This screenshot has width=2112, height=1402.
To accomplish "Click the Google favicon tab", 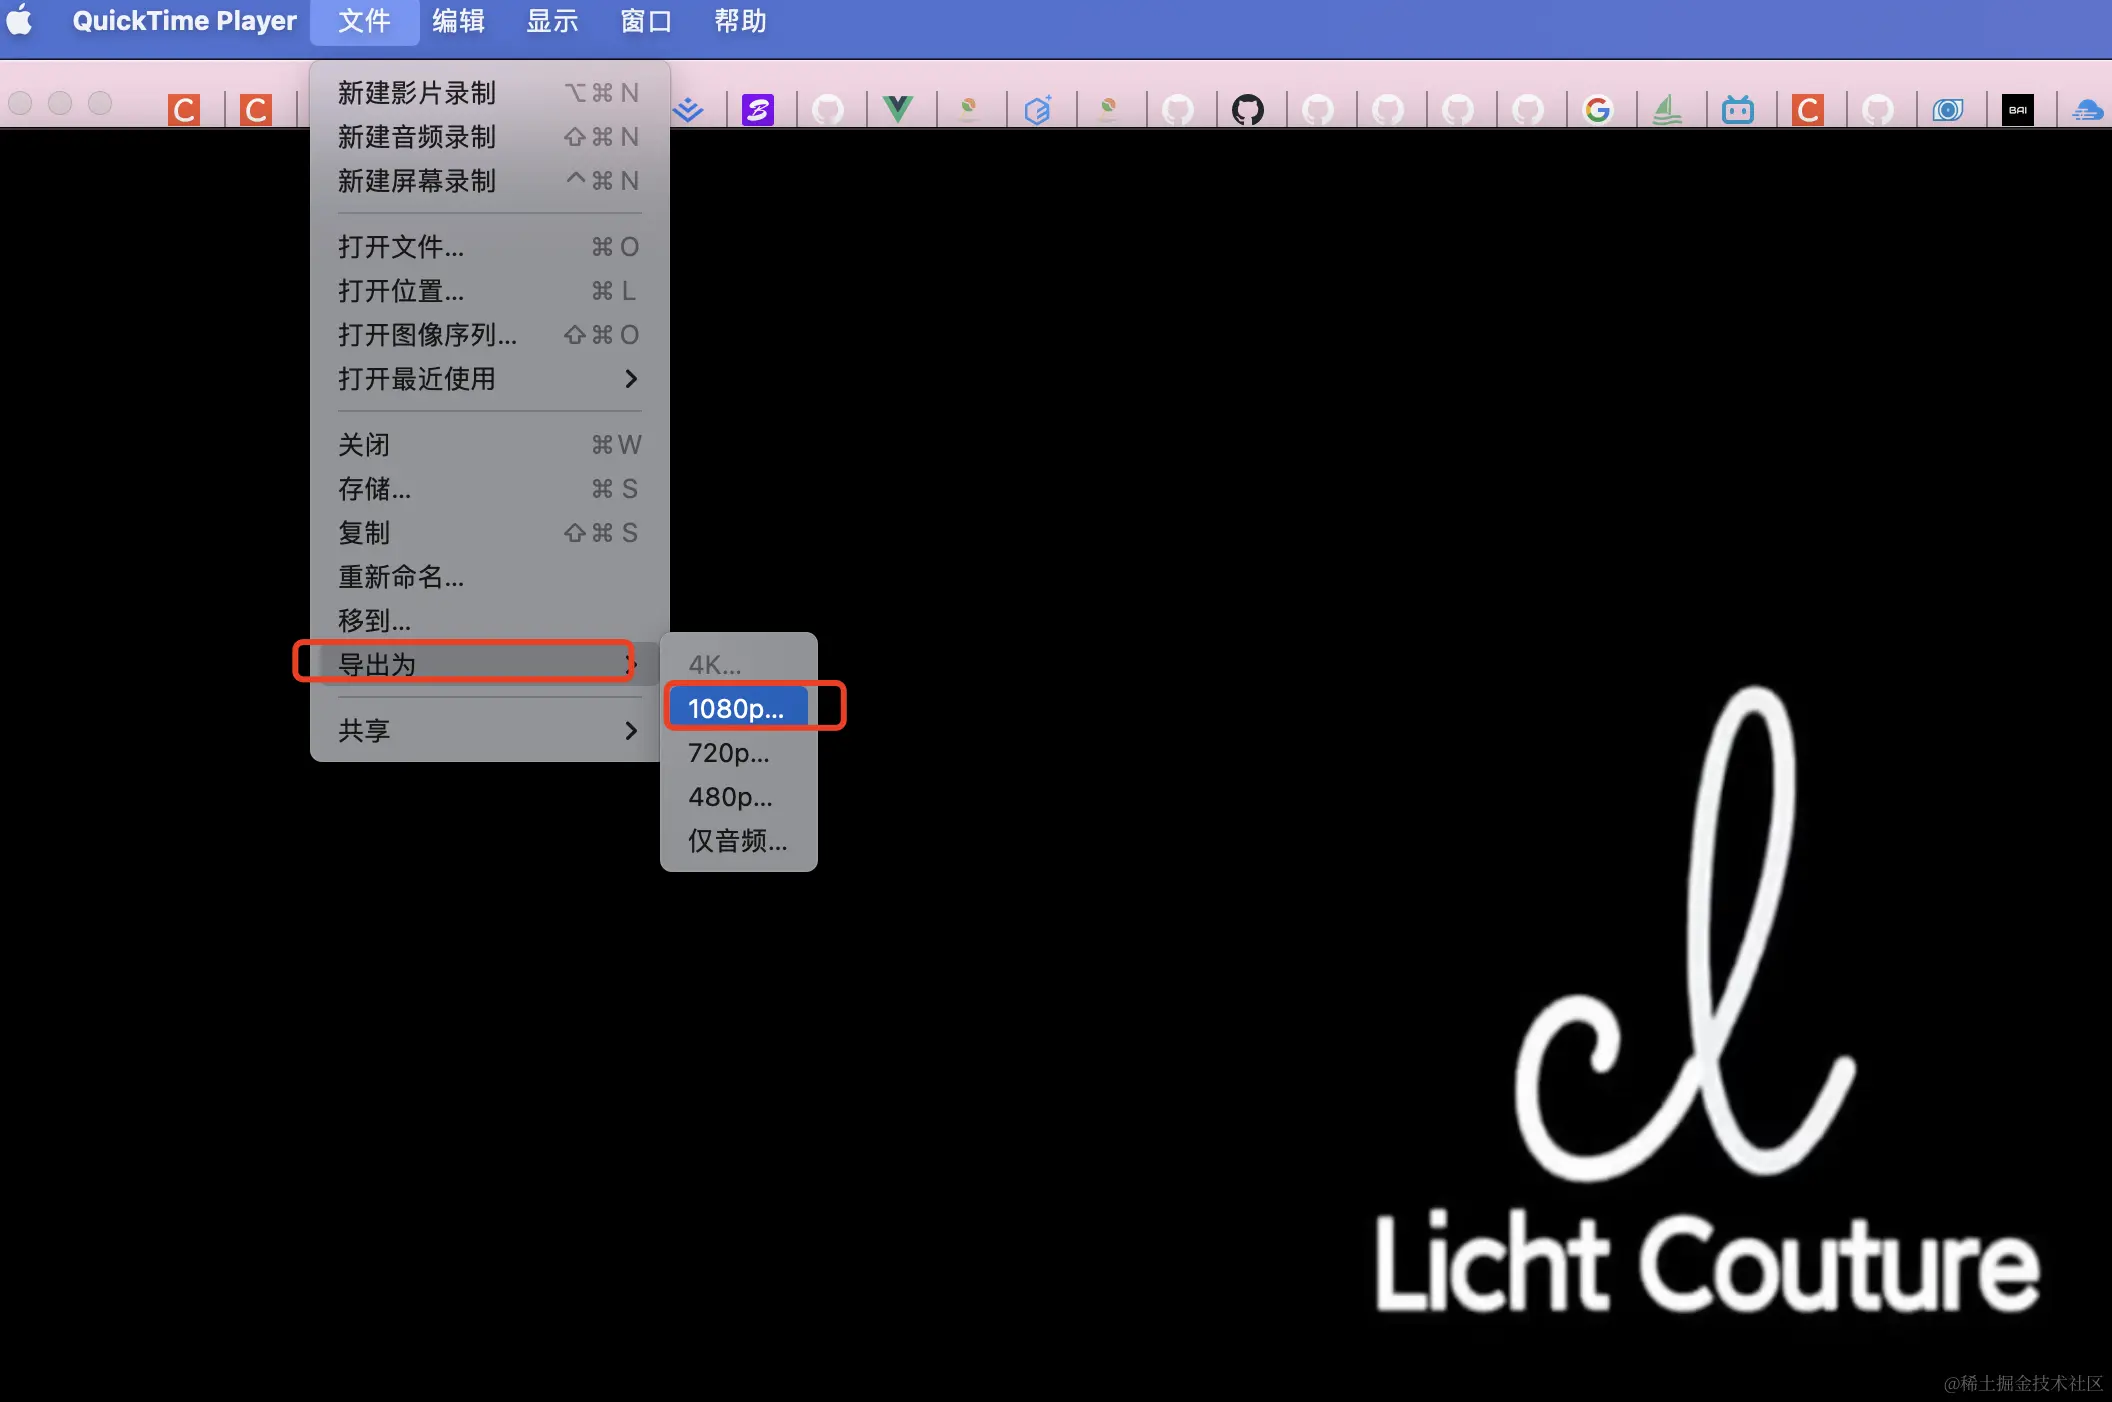I will point(1597,109).
